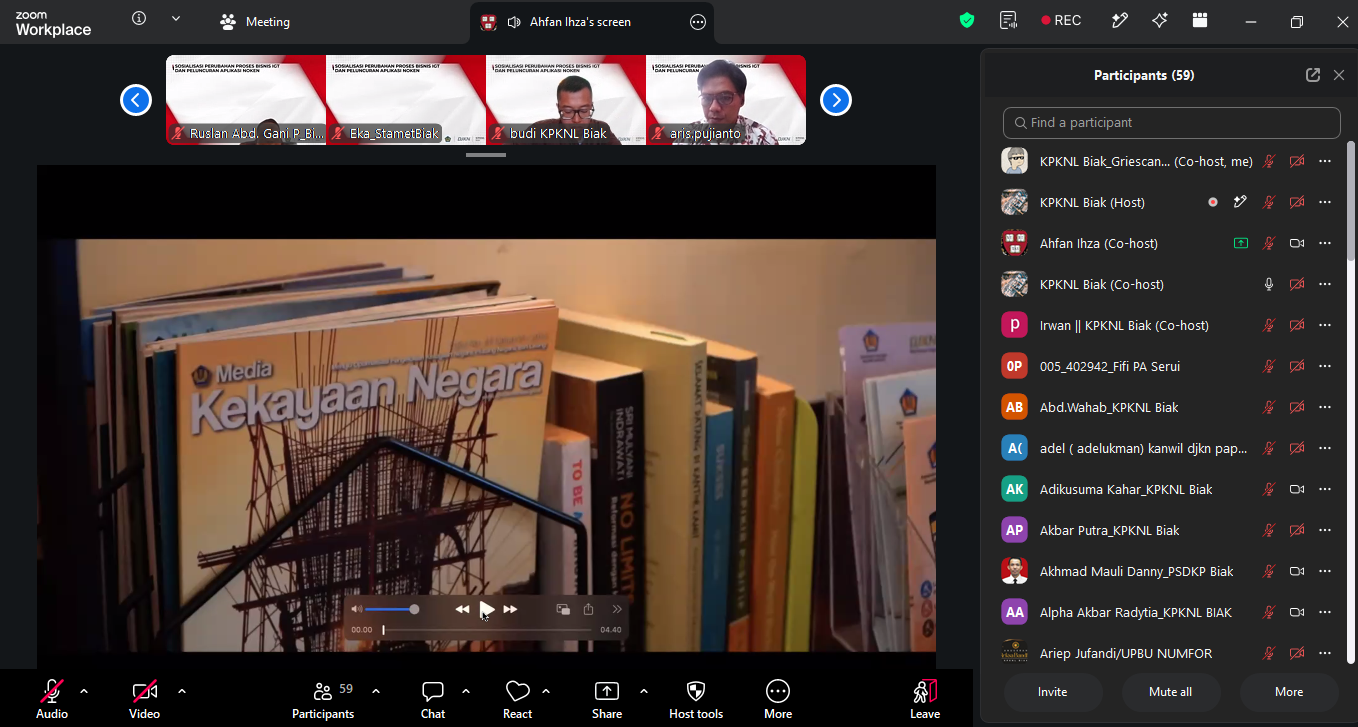Toggle Participants panel from toolbar
The image size is (1358, 727).
coord(323,698)
